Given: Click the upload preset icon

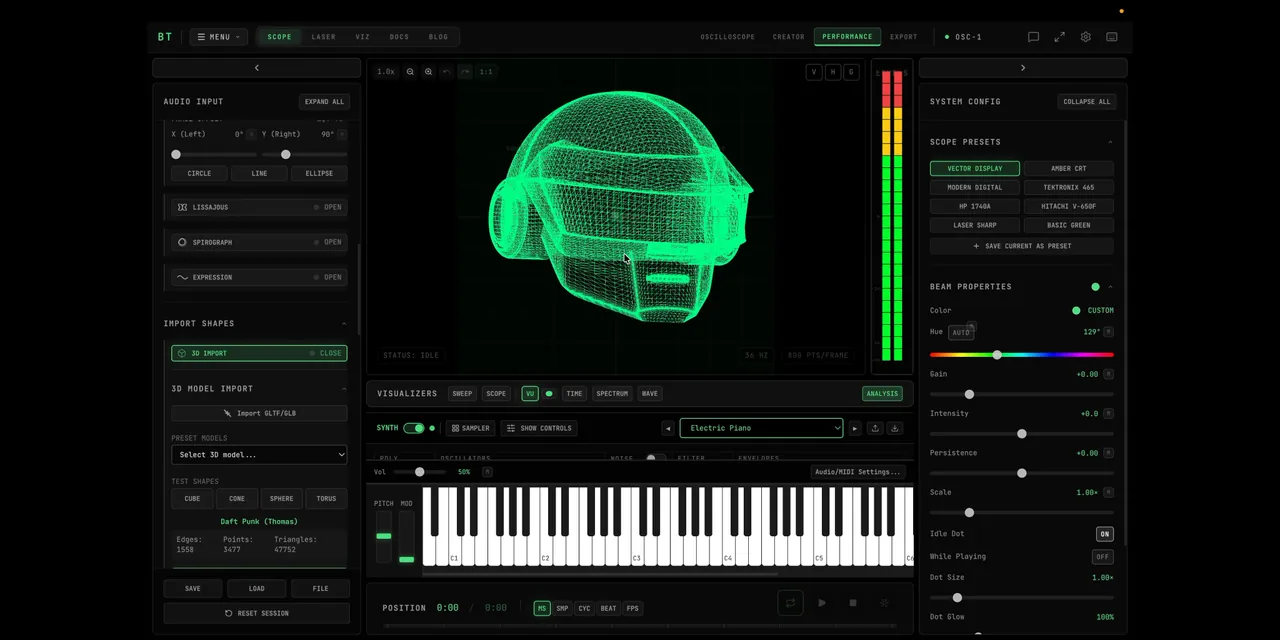Looking at the screenshot, I should click(x=875, y=428).
